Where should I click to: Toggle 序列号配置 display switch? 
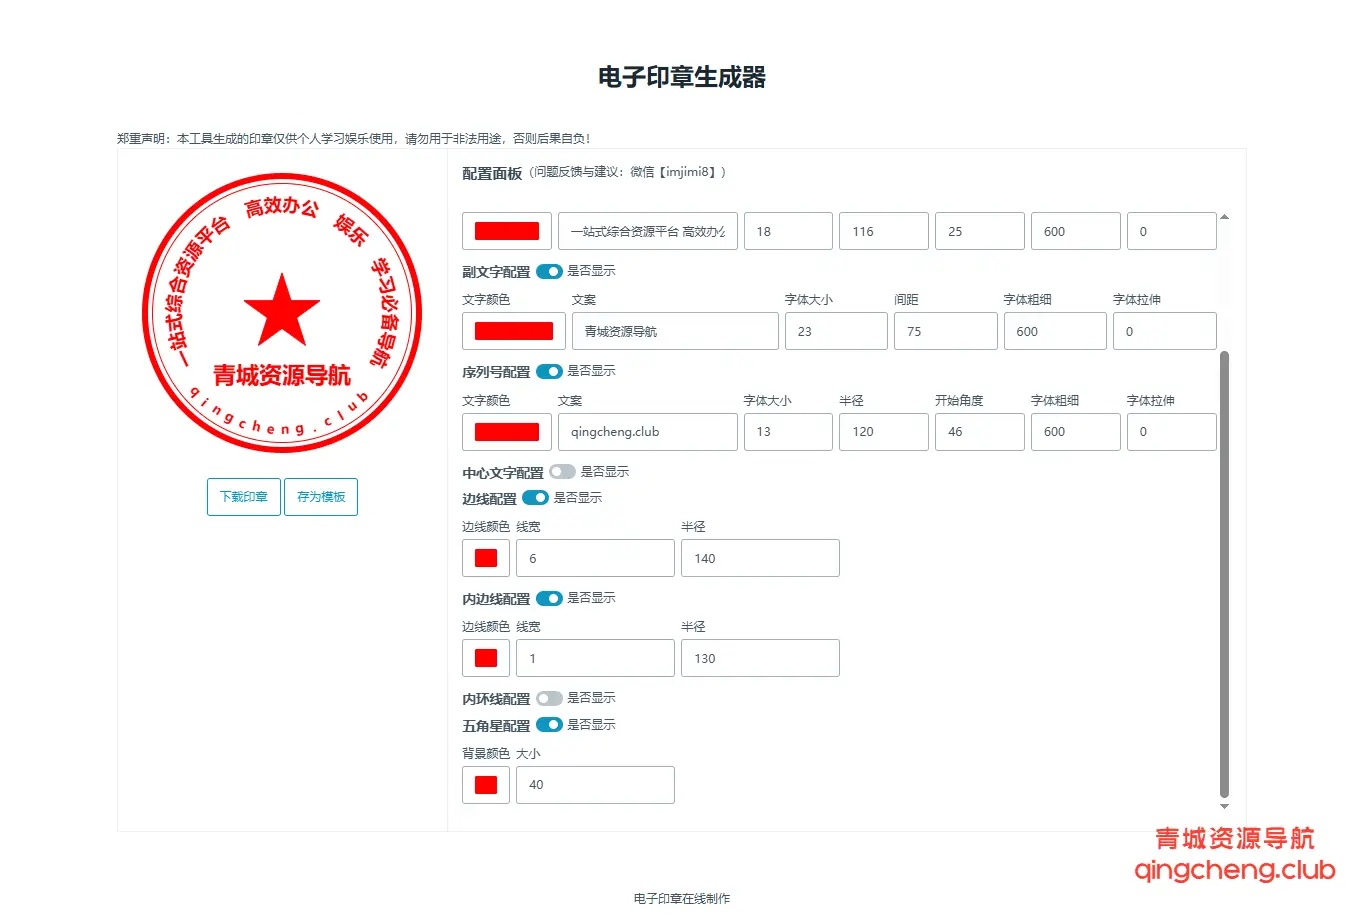pyautogui.click(x=549, y=371)
